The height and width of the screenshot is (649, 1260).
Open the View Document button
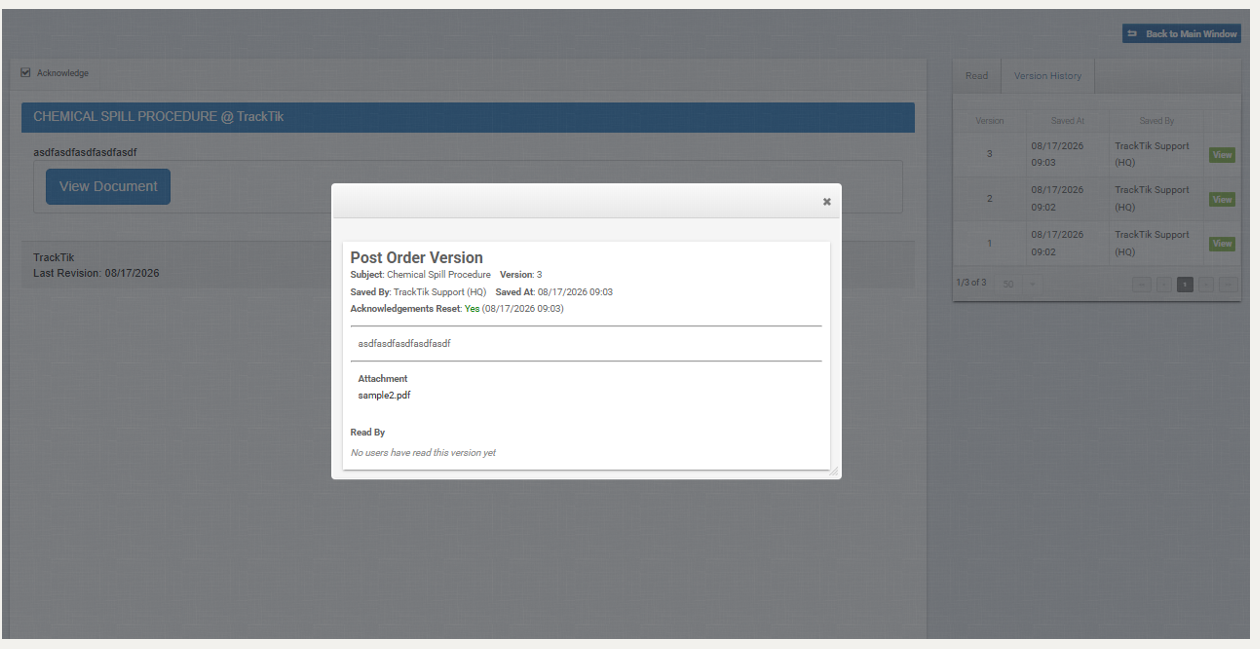tap(108, 186)
